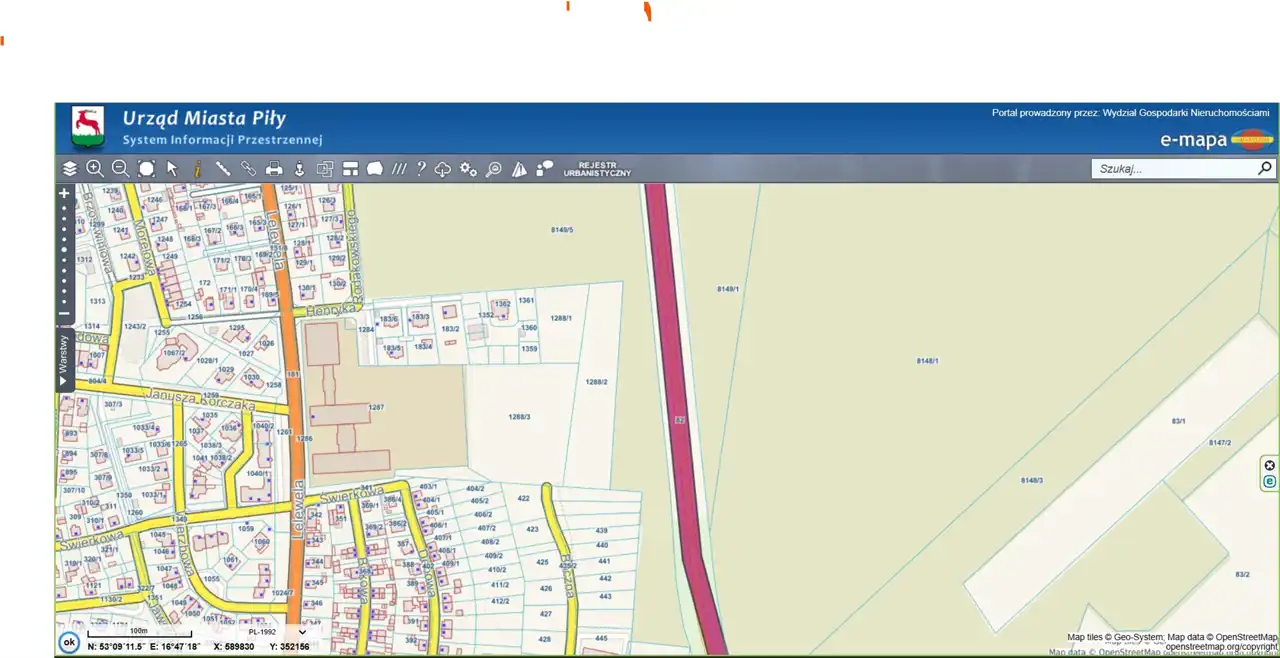The height and width of the screenshot is (658, 1280).
Task: Print the map using printer icon
Action: pyautogui.click(x=274, y=169)
